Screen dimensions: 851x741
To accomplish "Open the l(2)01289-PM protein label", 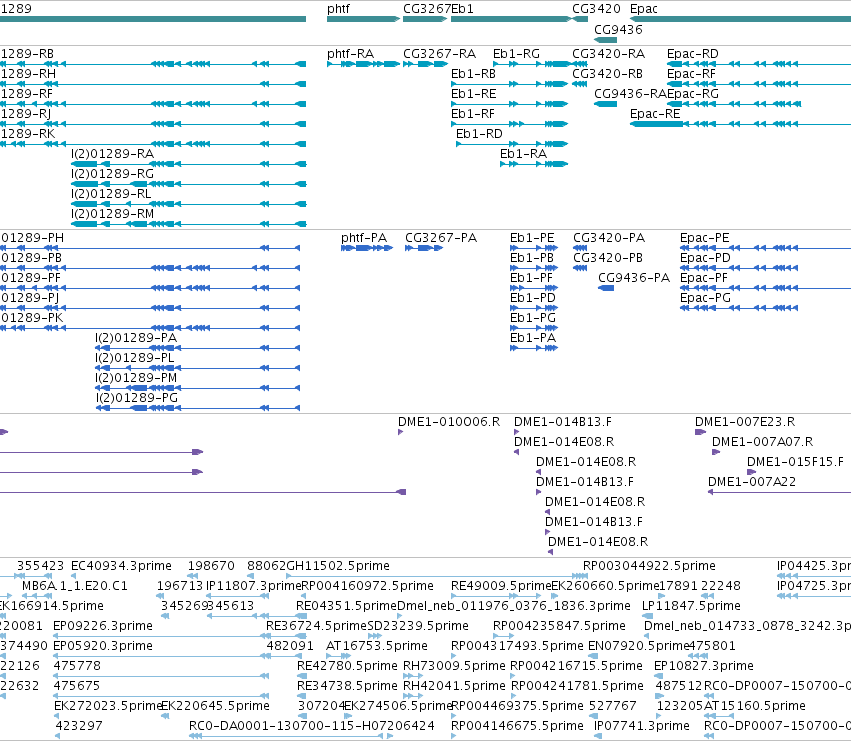I will coord(136,378).
